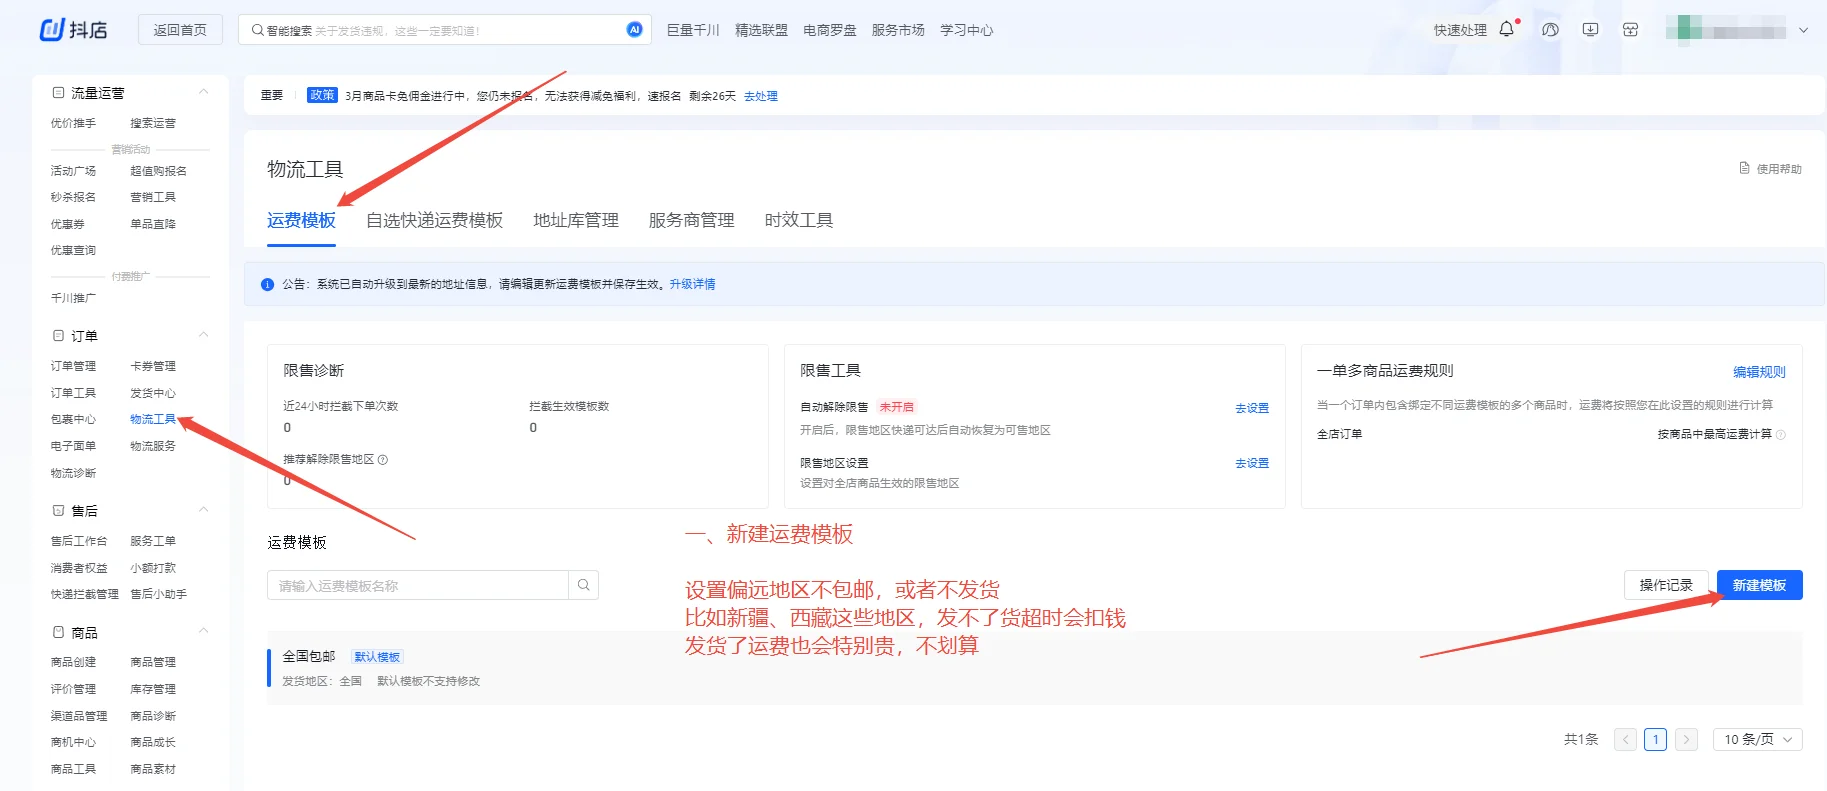
Task: Open the gift box icon in header
Action: point(1630,30)
